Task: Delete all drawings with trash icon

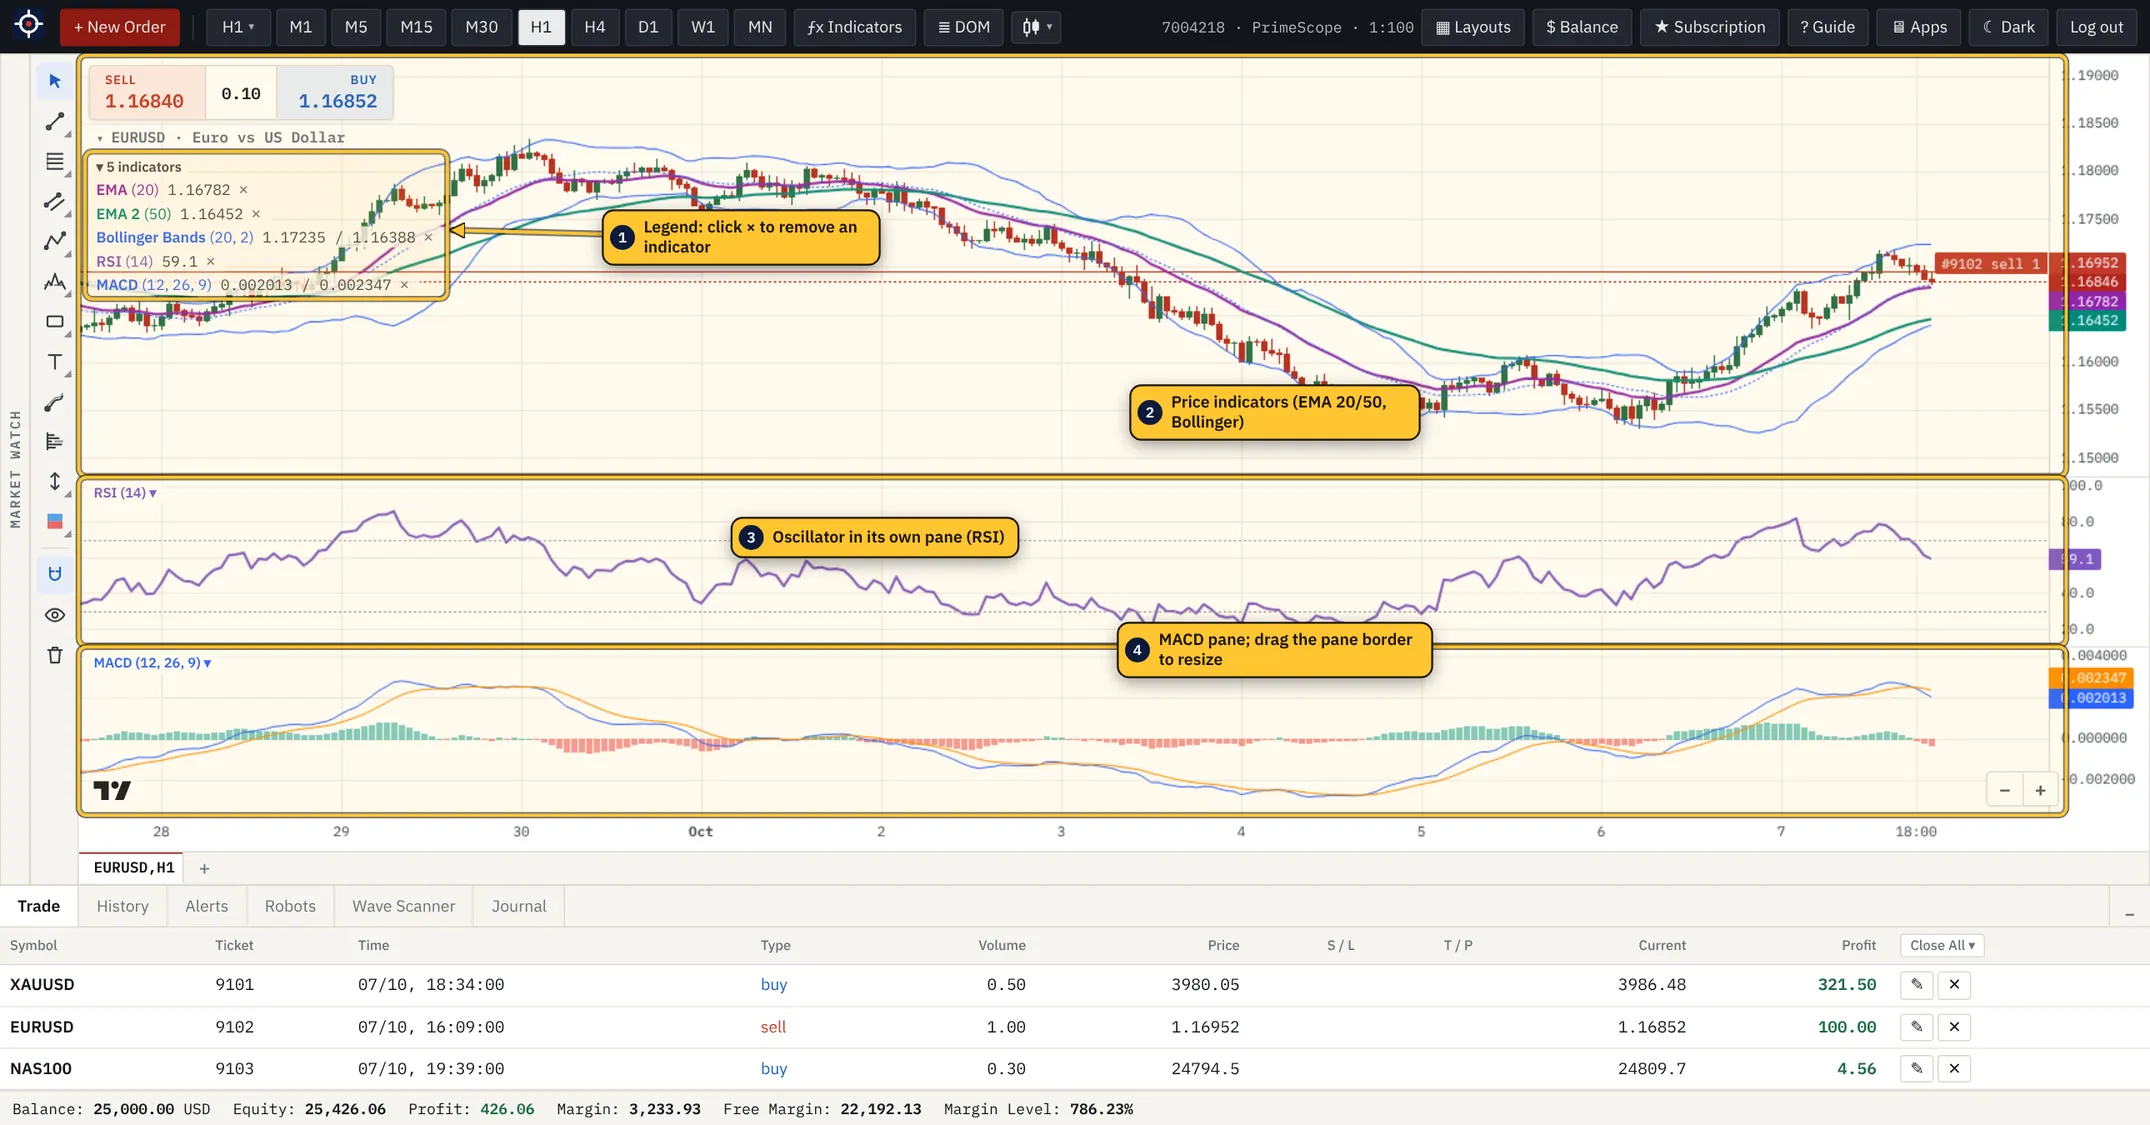Action: [x=55, y=655]
